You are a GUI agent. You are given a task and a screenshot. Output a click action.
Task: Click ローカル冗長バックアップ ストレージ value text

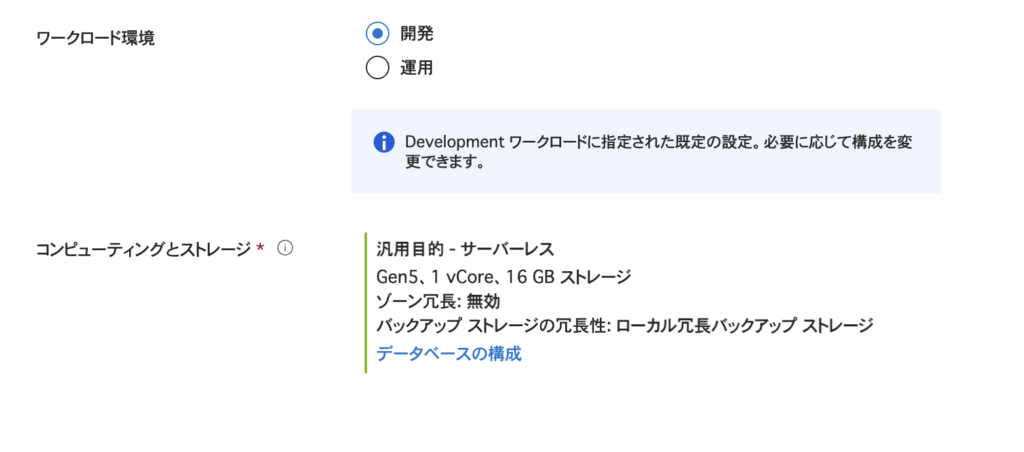click(746, 326)
